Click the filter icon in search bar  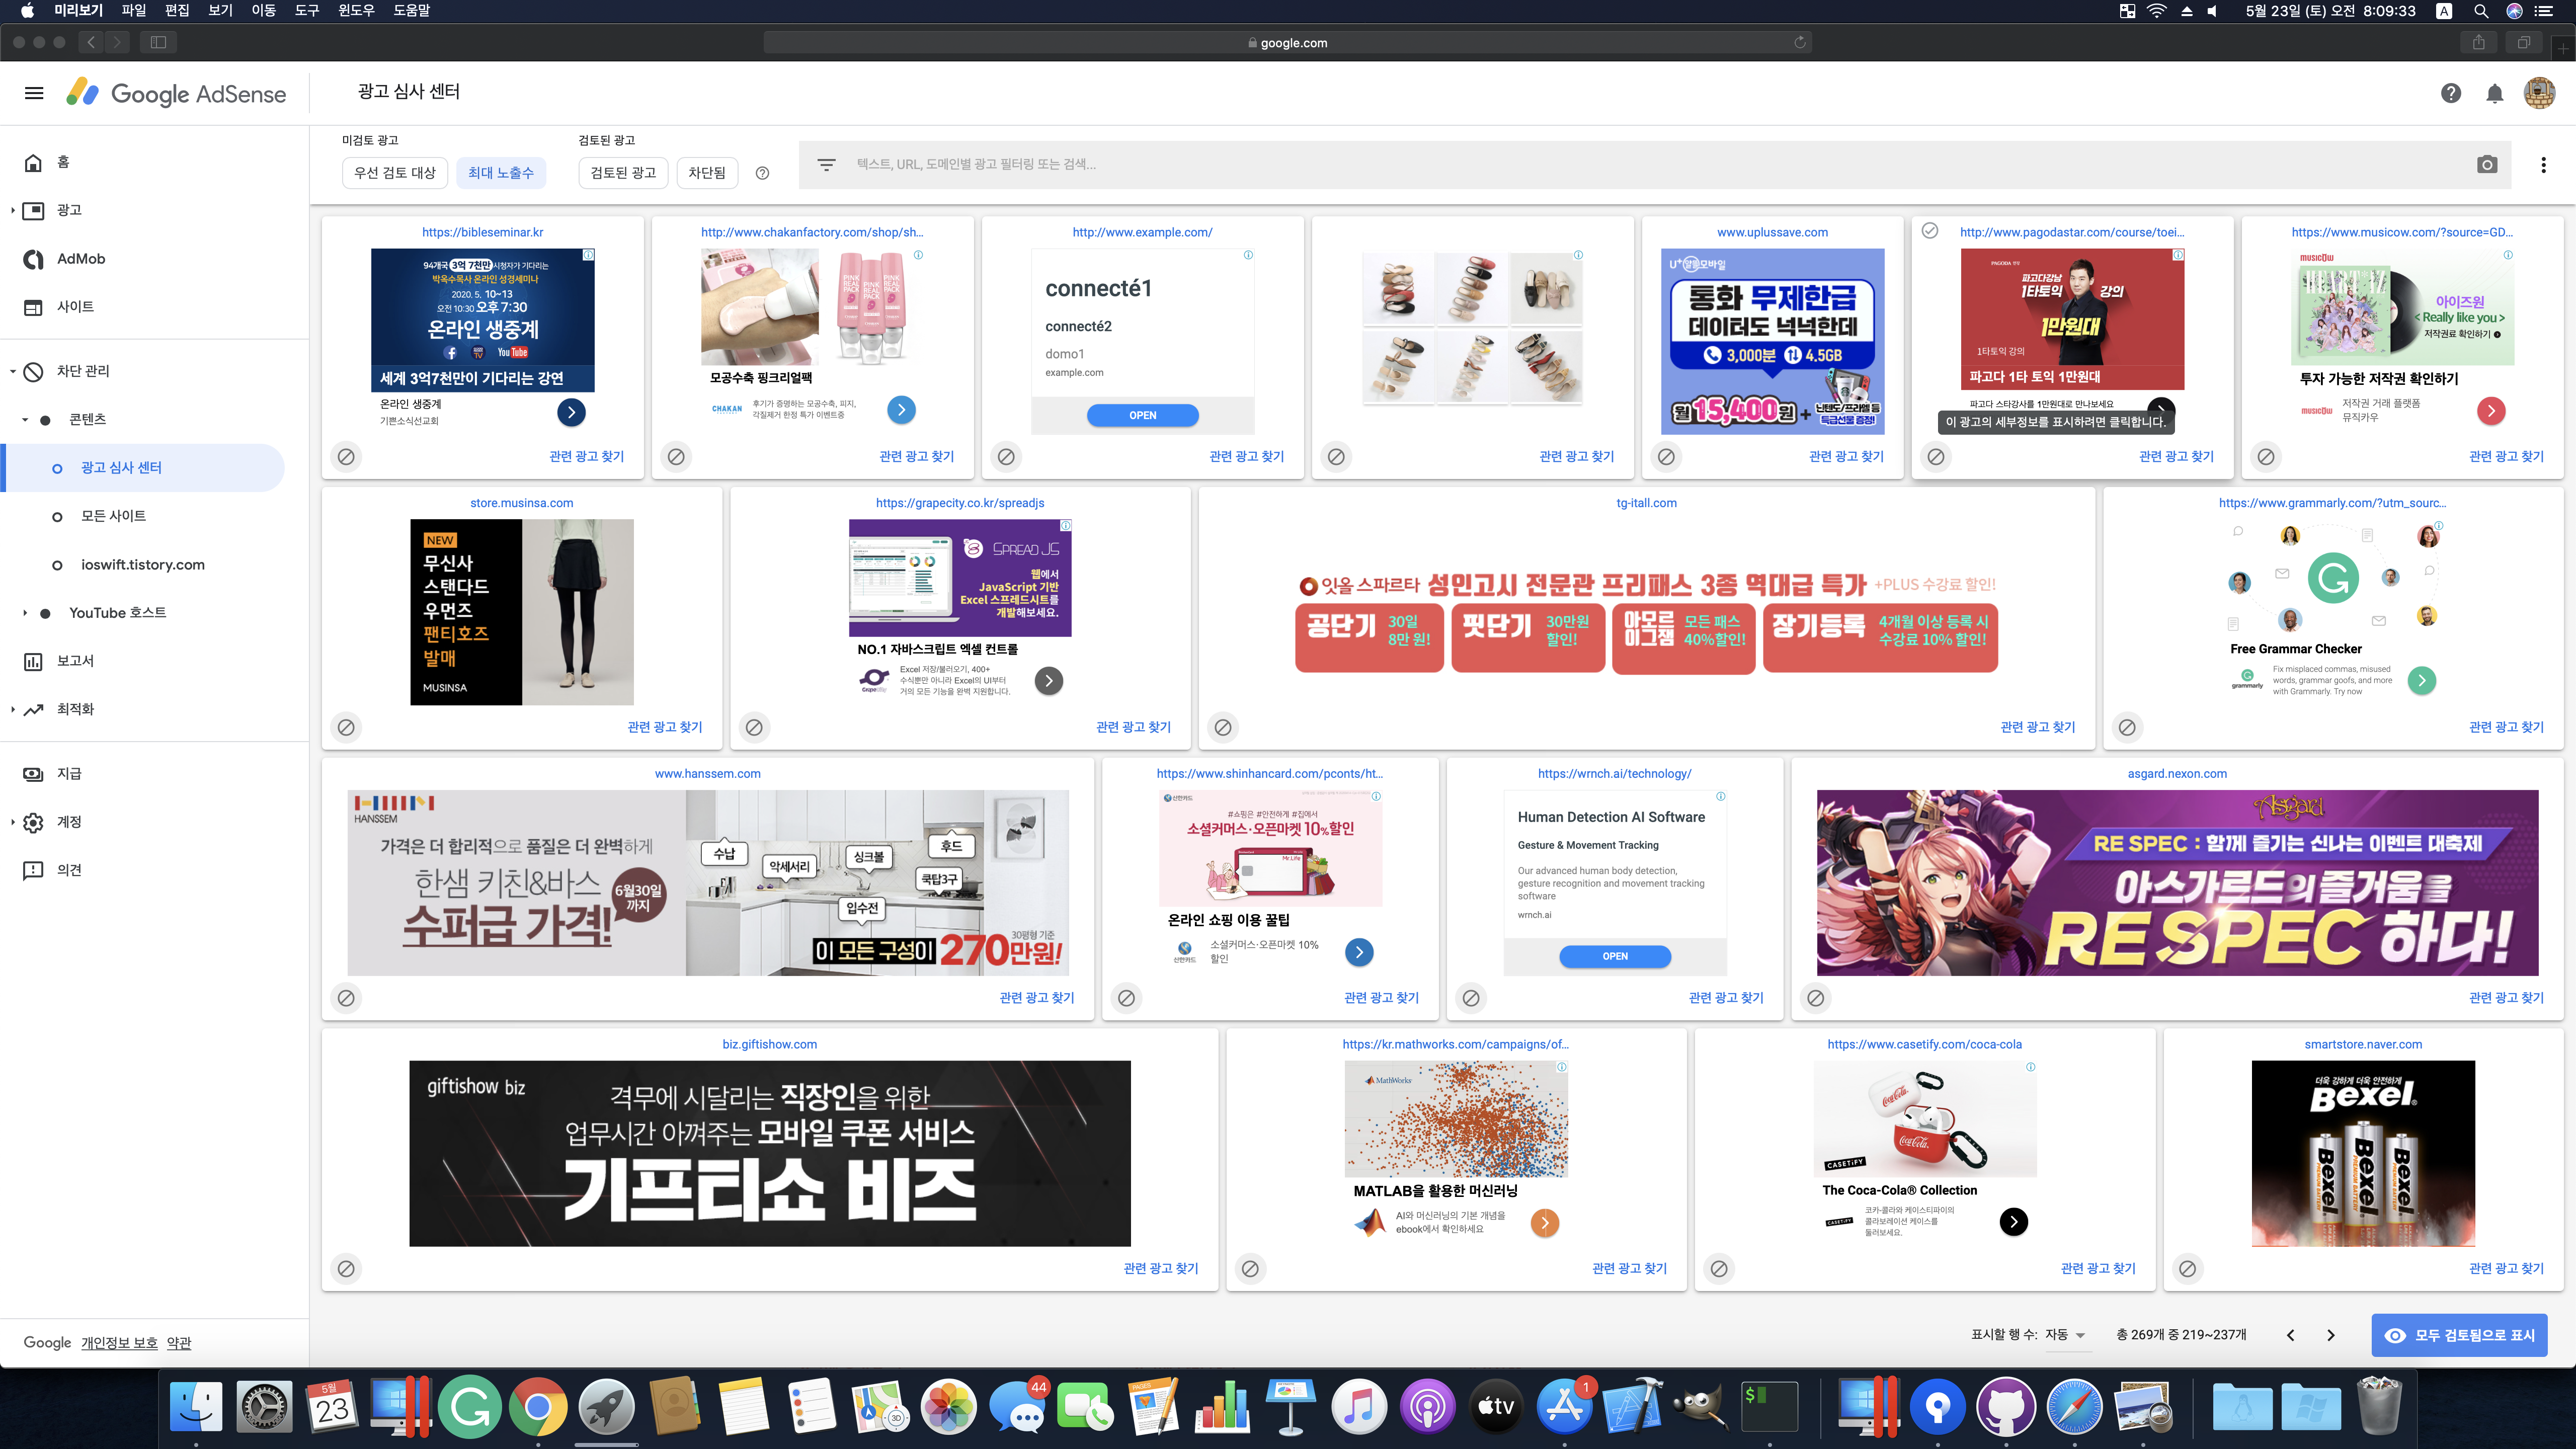(826, 165)
